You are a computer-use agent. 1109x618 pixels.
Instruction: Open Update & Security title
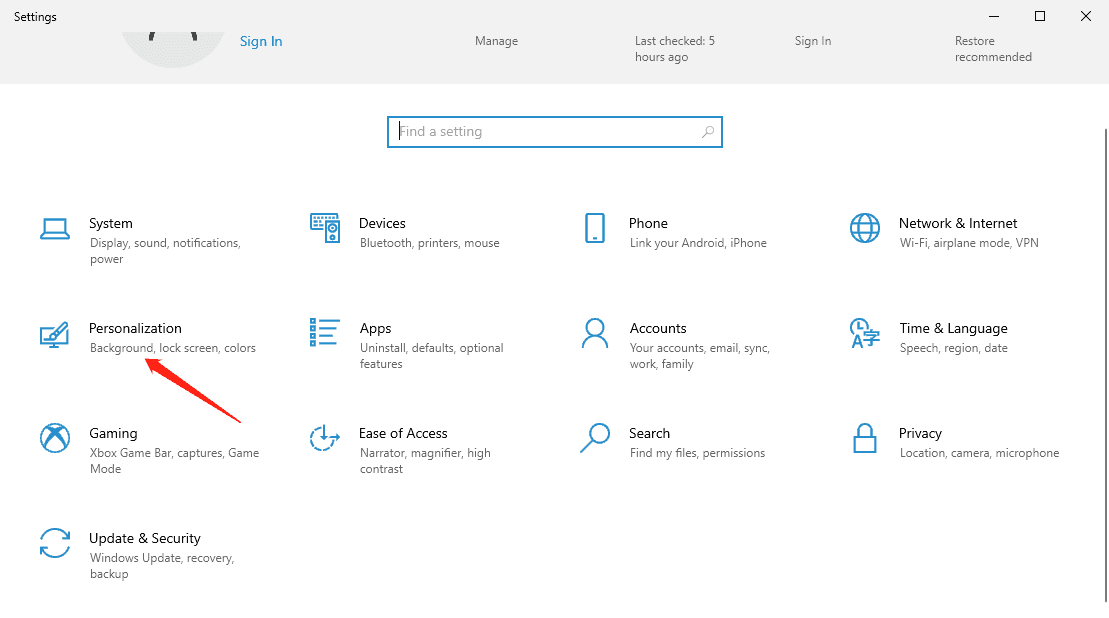145,538
